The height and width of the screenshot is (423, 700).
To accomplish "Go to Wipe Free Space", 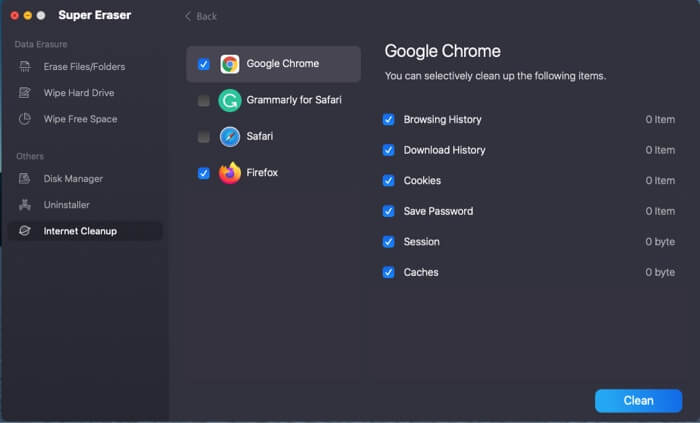I will point(85,119).
